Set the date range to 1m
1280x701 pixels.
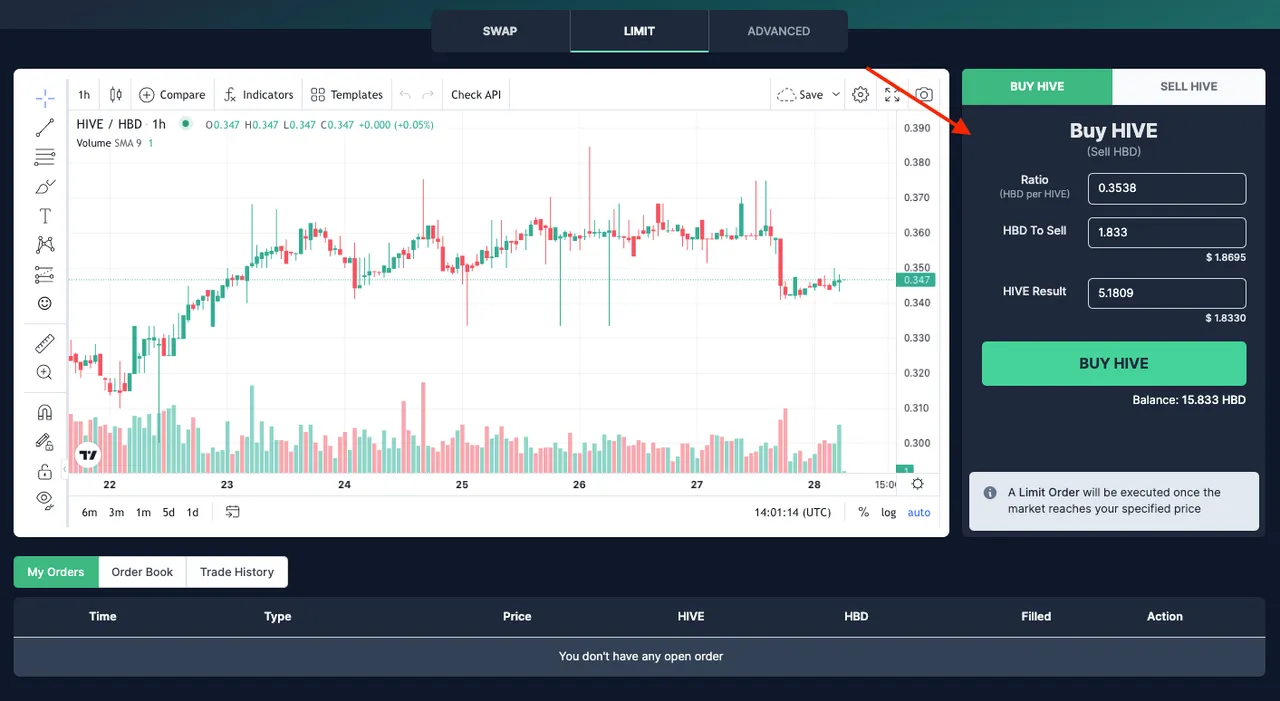(143, 512)
